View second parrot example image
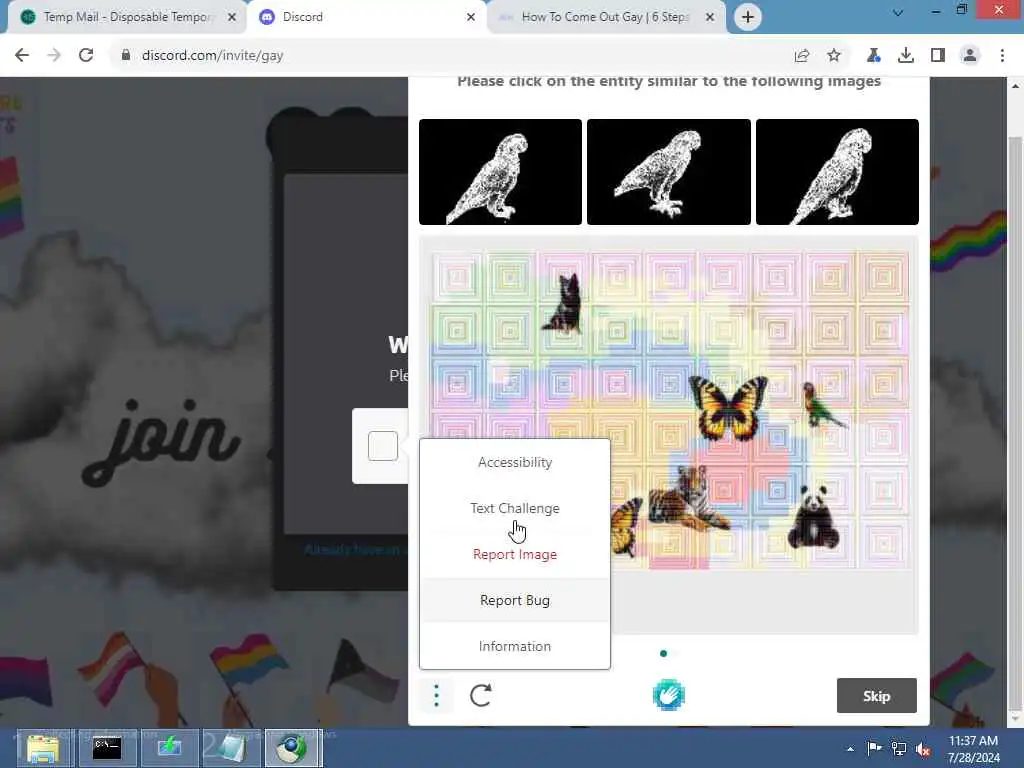 coord(669,172)
